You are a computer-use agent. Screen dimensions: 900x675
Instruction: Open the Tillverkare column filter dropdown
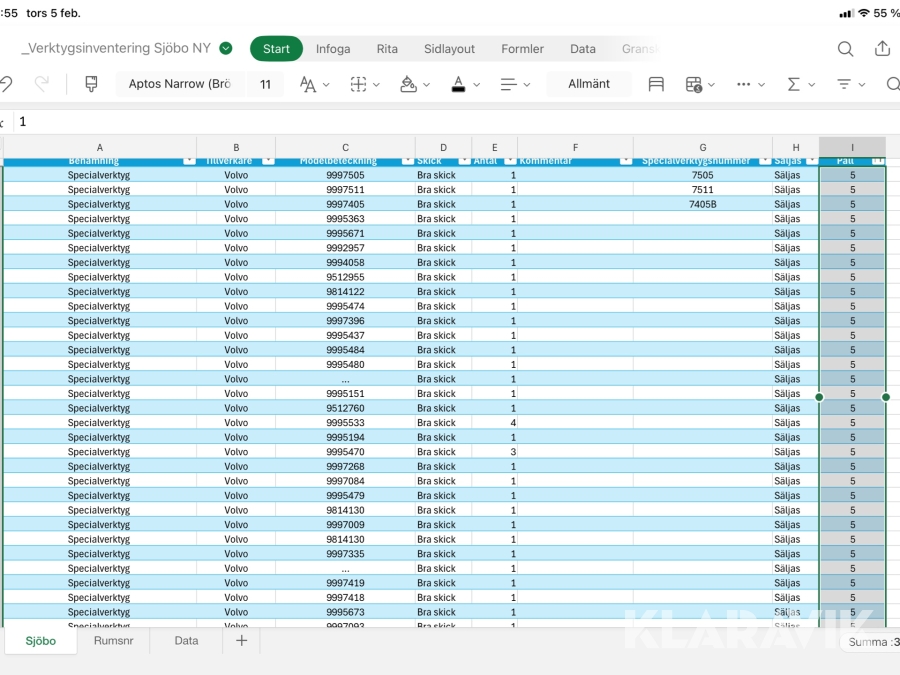pos(267,161)
